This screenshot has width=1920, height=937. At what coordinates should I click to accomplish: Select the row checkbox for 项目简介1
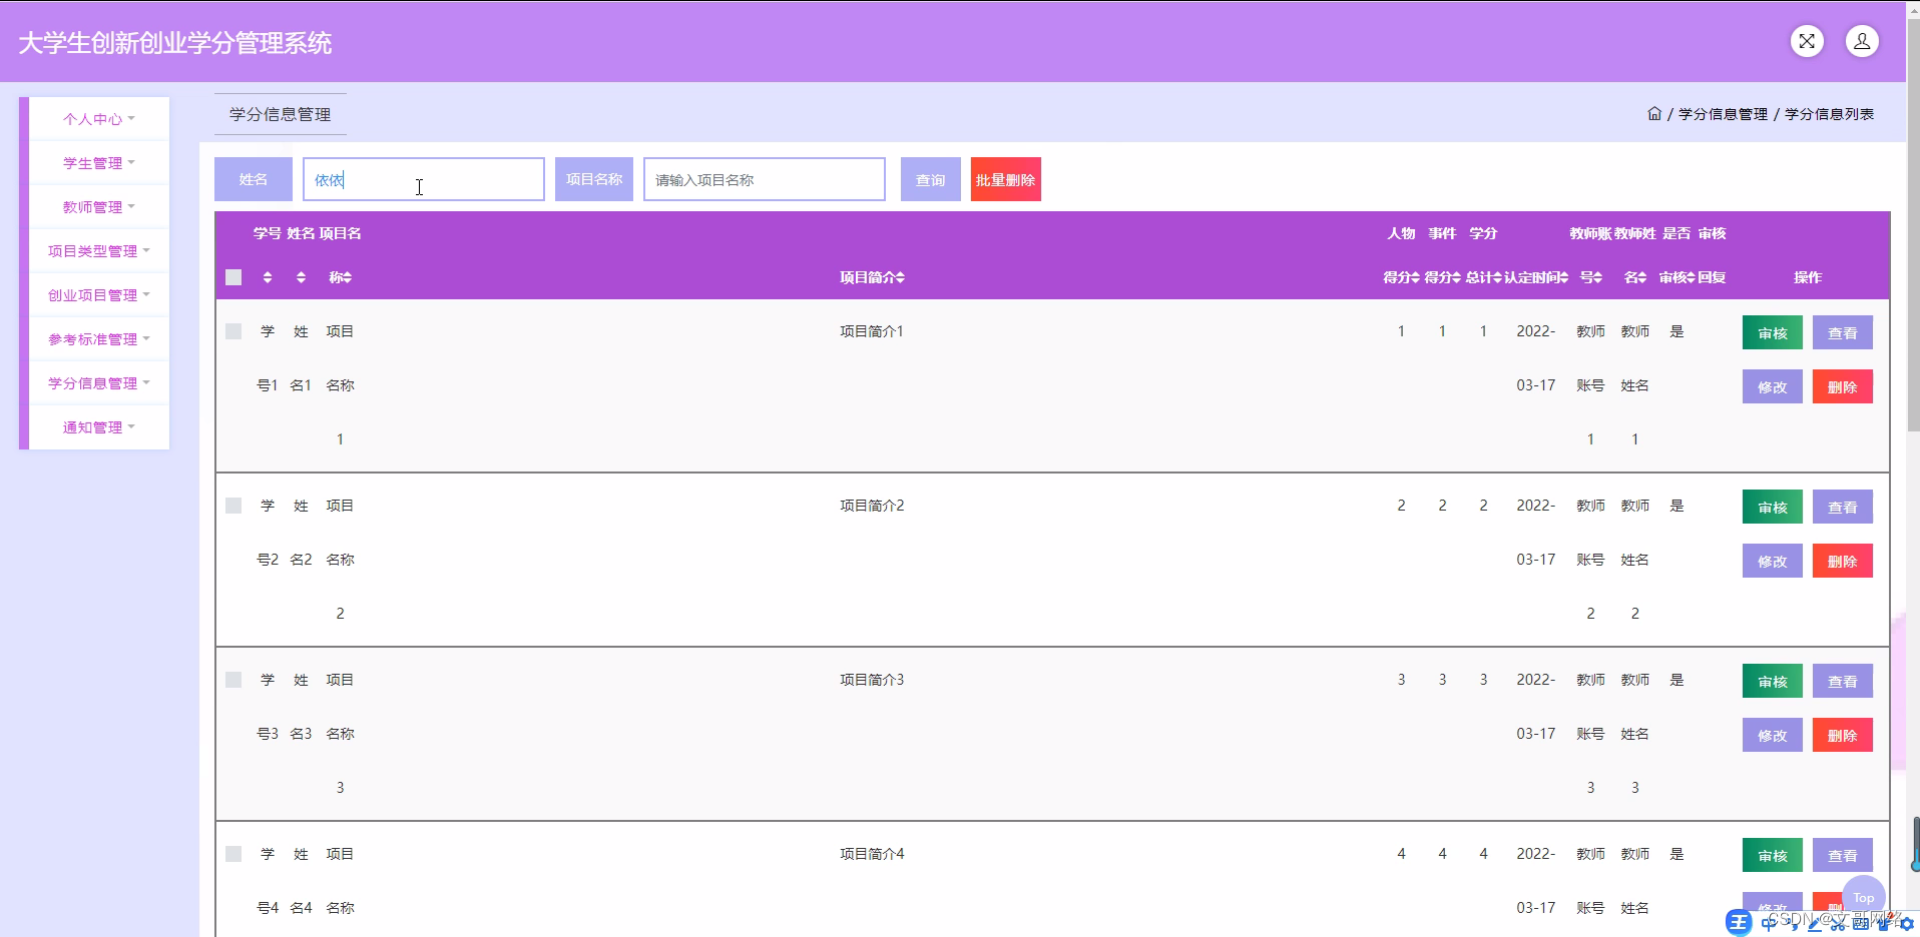(x=234, y=331)
